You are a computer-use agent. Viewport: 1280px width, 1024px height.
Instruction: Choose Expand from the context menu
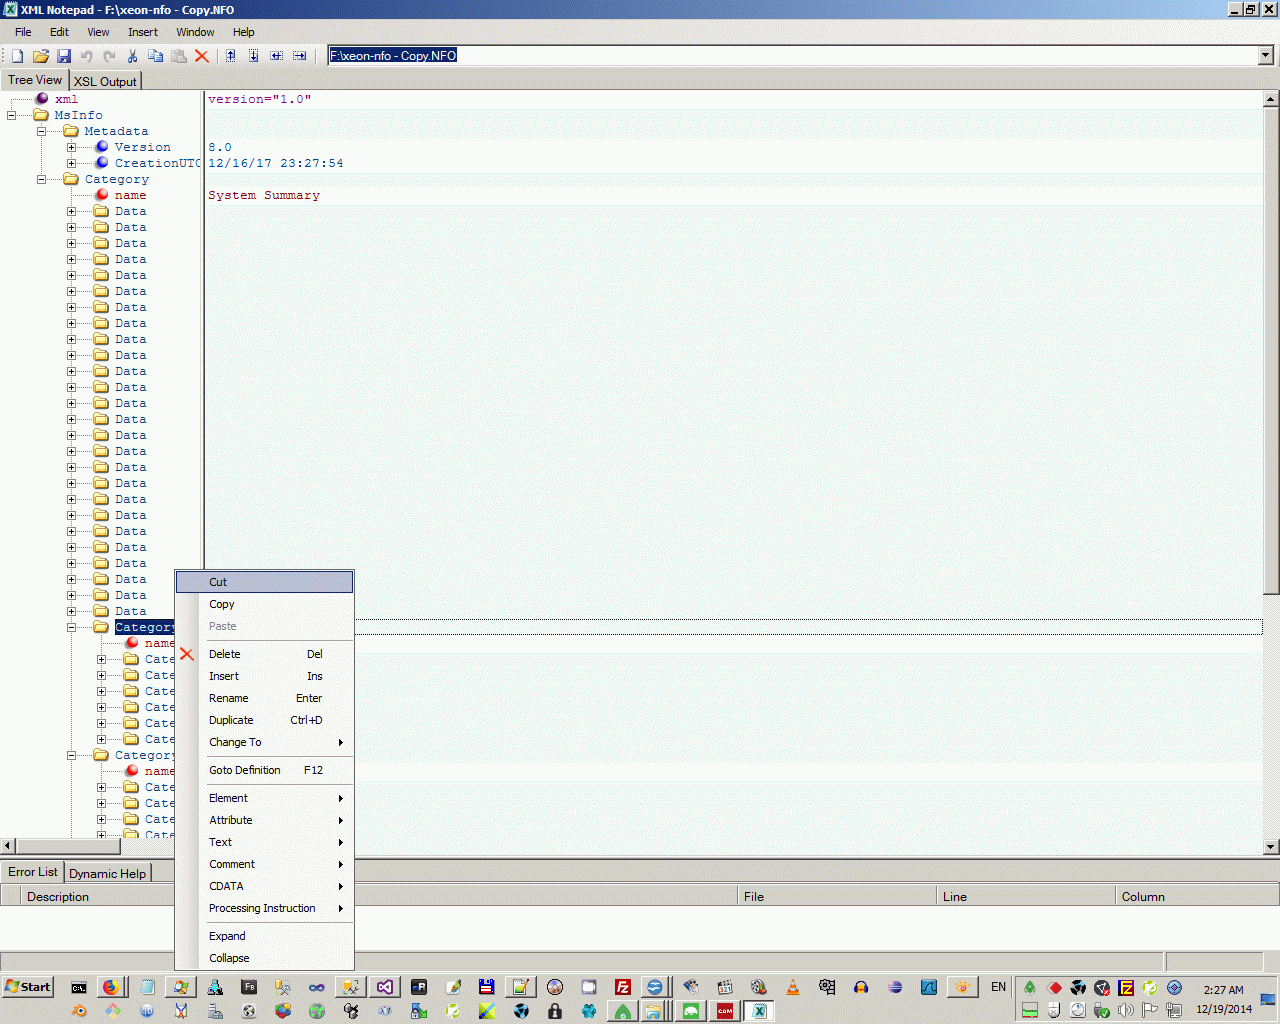click(265, 936)
